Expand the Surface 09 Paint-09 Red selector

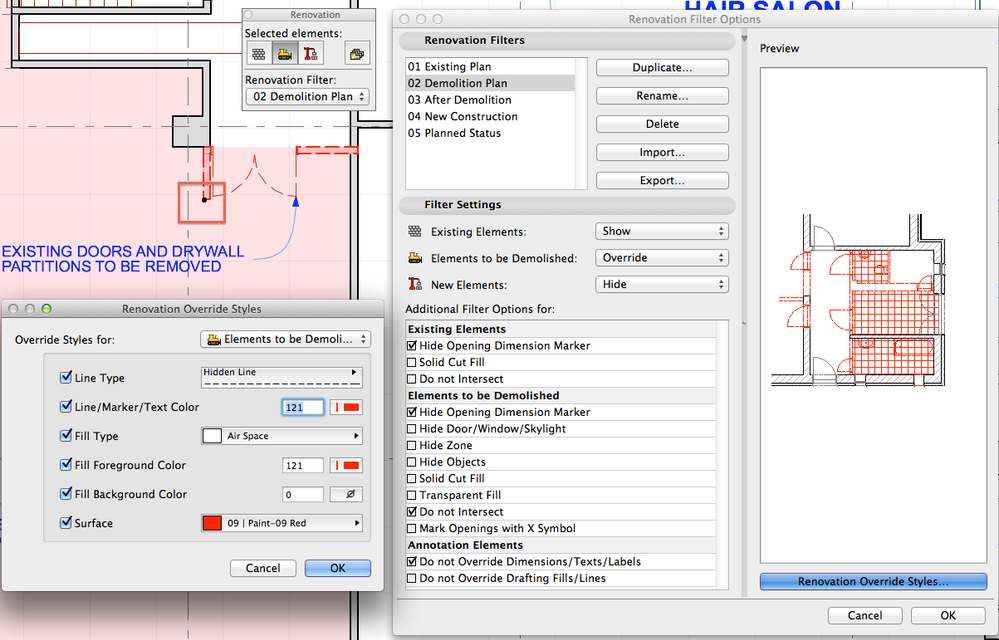coord(281,523)
